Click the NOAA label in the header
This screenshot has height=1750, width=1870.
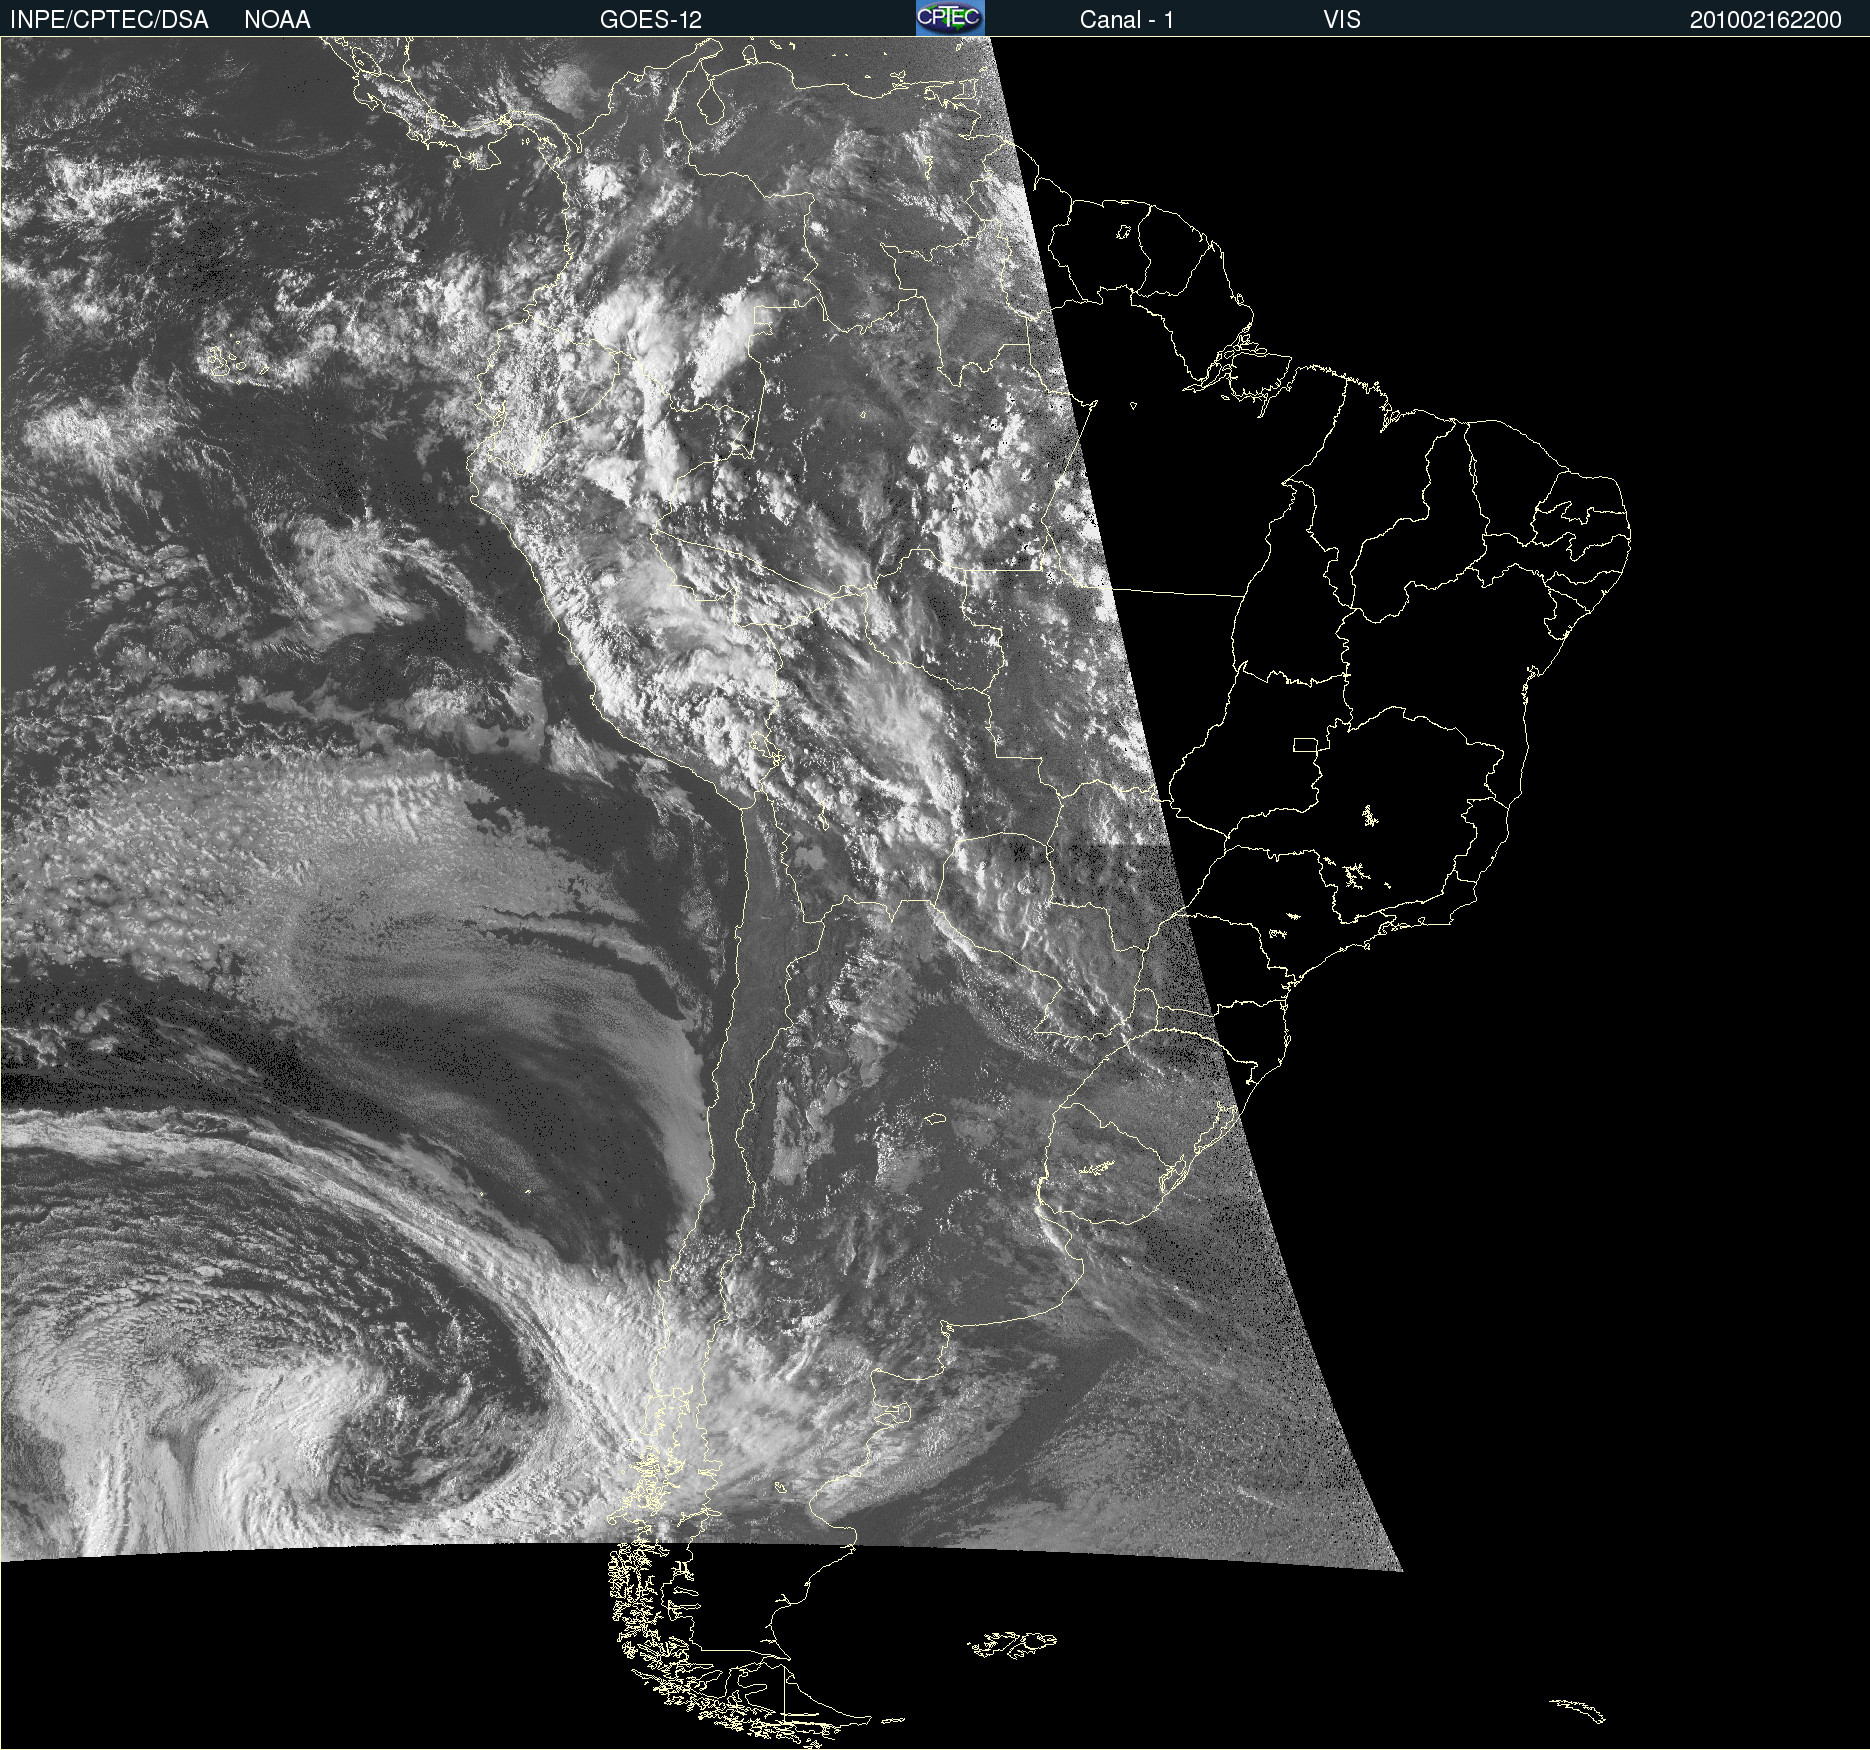[277, 20]
